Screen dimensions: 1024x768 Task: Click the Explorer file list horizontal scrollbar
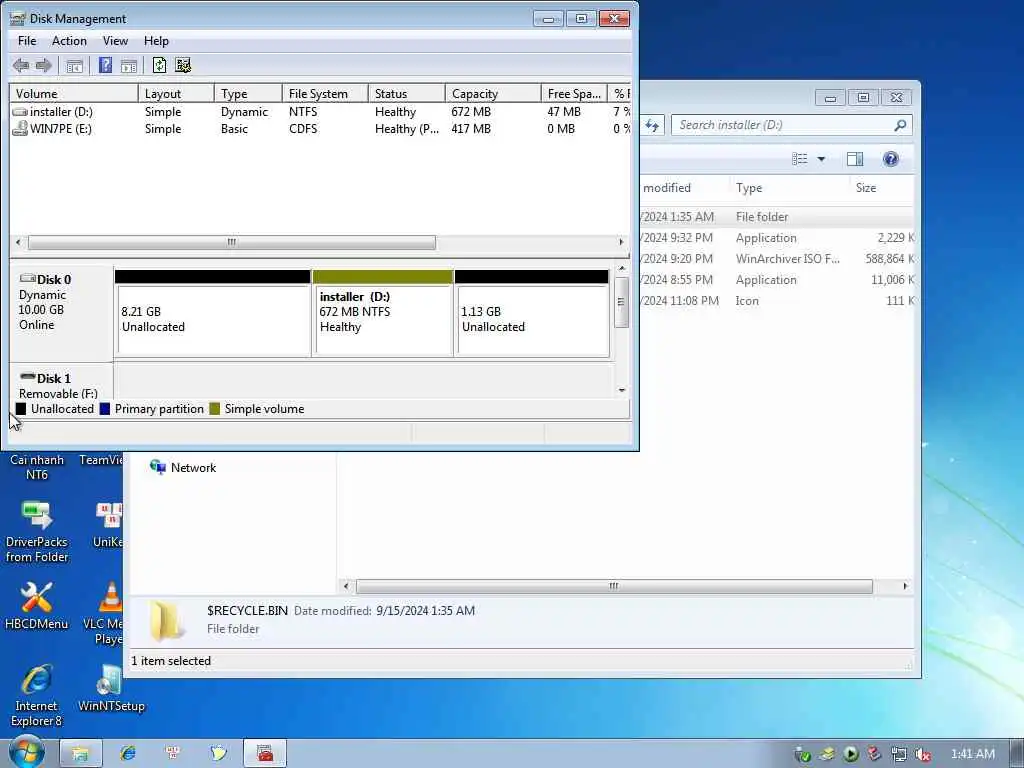[x=614, y=586]
